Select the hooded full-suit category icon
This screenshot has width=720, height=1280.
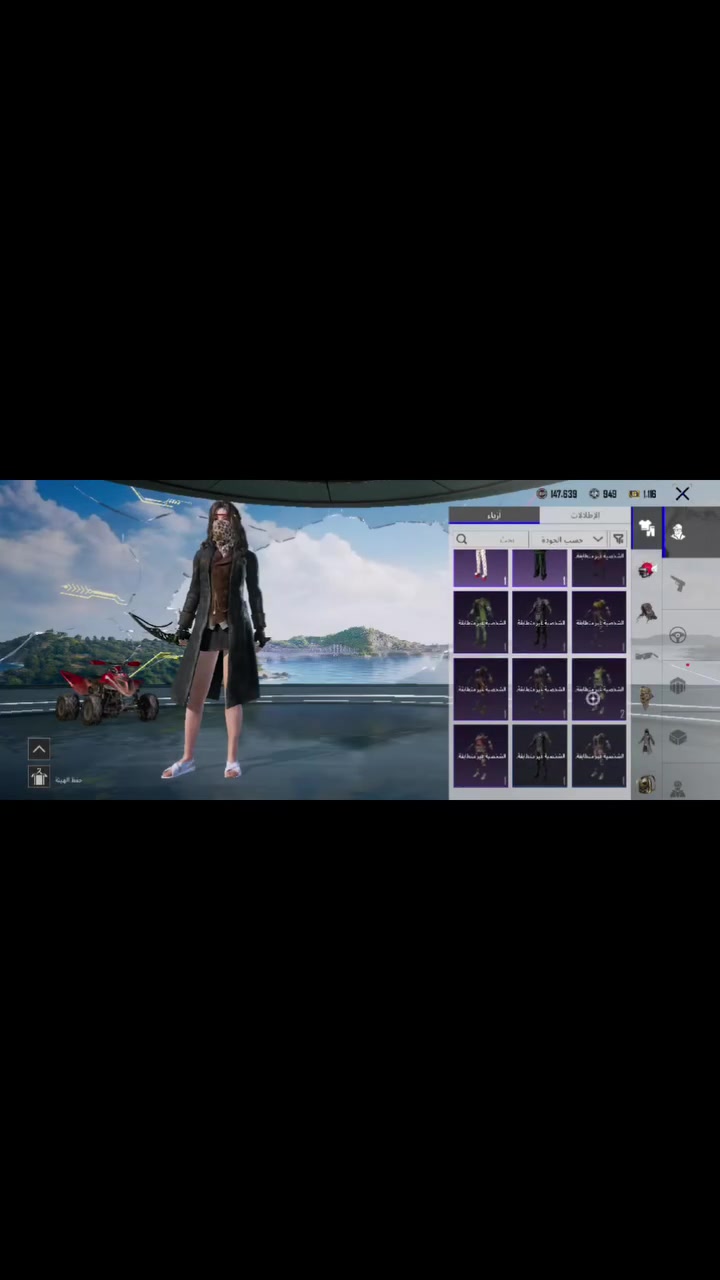[x=647, y=741]
